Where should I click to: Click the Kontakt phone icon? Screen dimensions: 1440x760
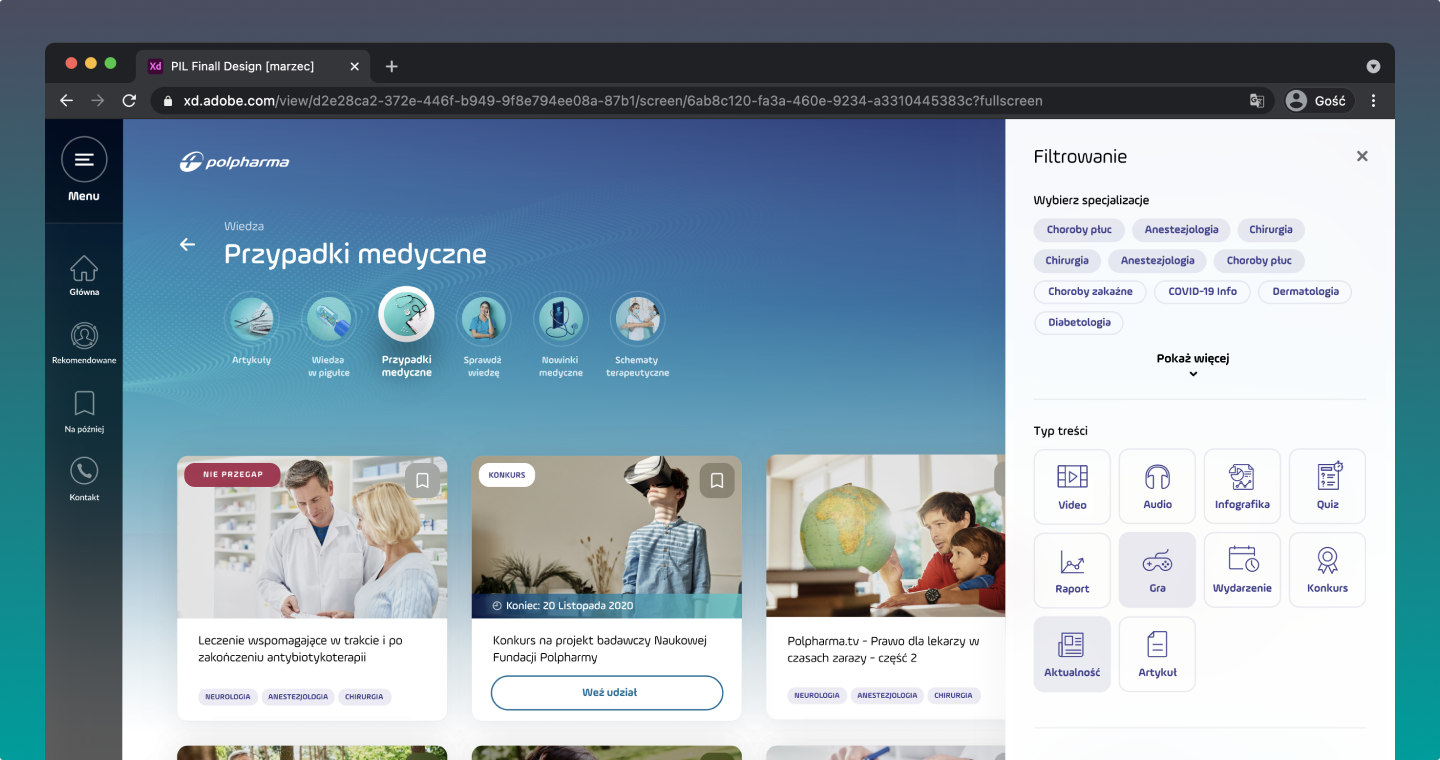pos(84,471)
